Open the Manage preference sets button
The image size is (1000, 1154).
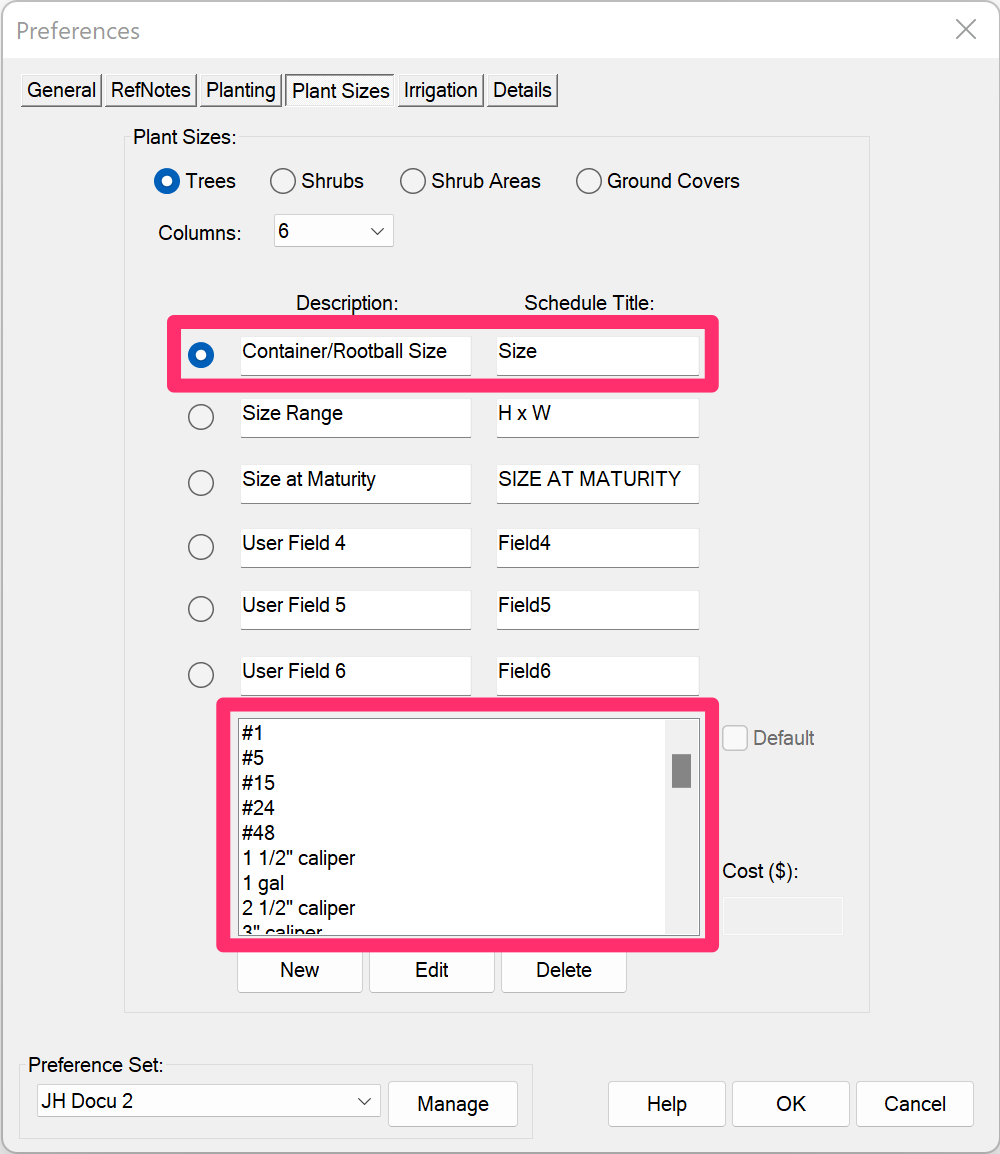pyautogui.click(x=453, y=1104)
